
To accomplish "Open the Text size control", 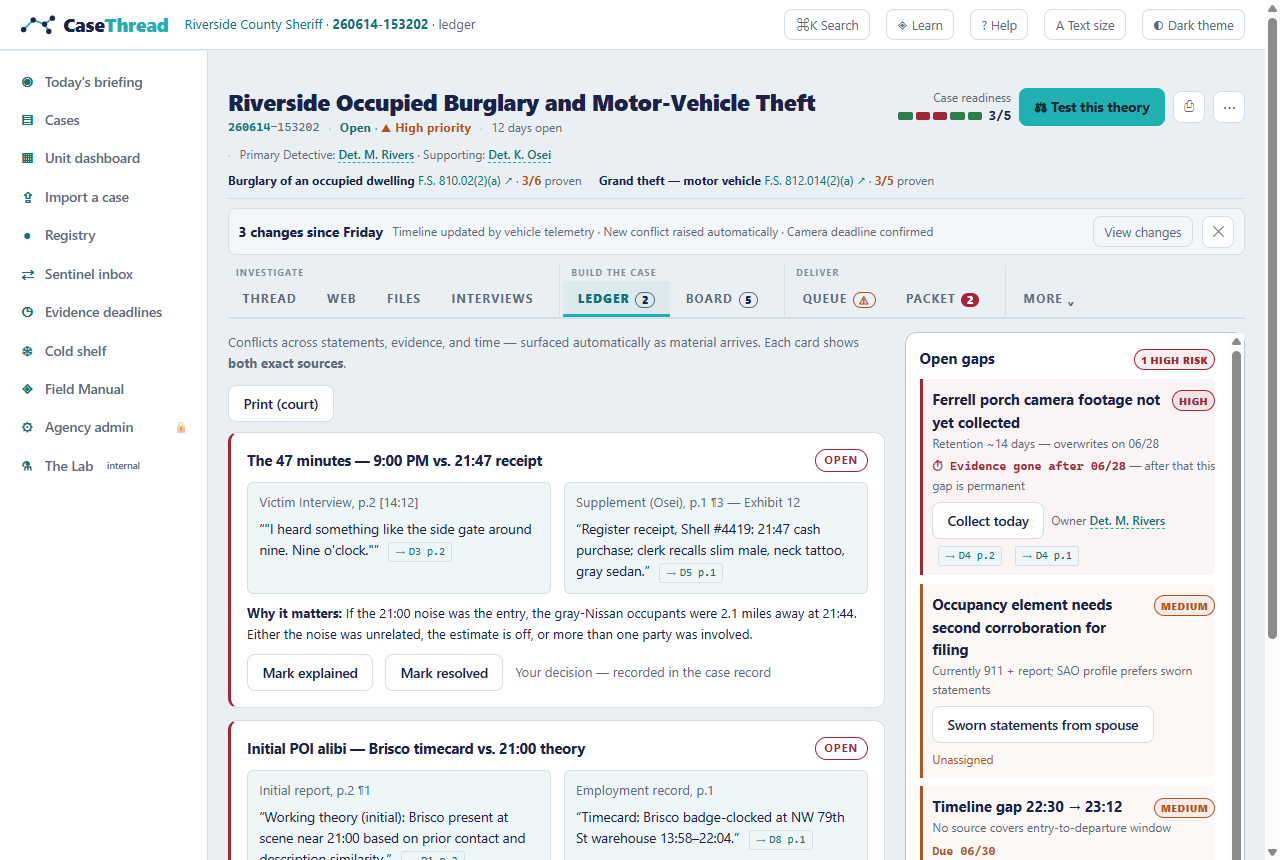I will coord(1085,25).
